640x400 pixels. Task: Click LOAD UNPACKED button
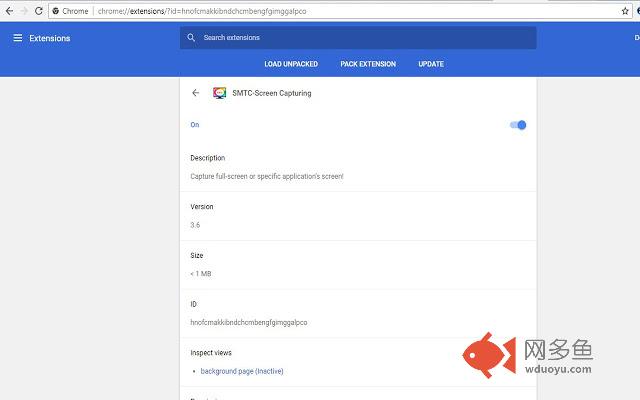pos(291,64)
